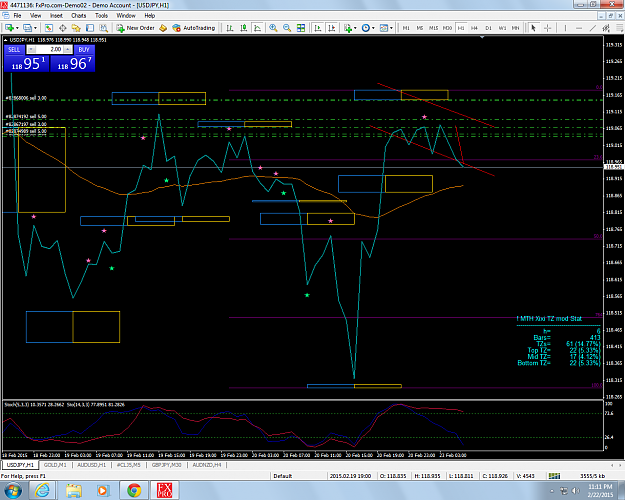Image resolution: width=625 pixels, height=500 pixels.
Task: Open the Profiles toolbar icon
Action: point(27,28)
